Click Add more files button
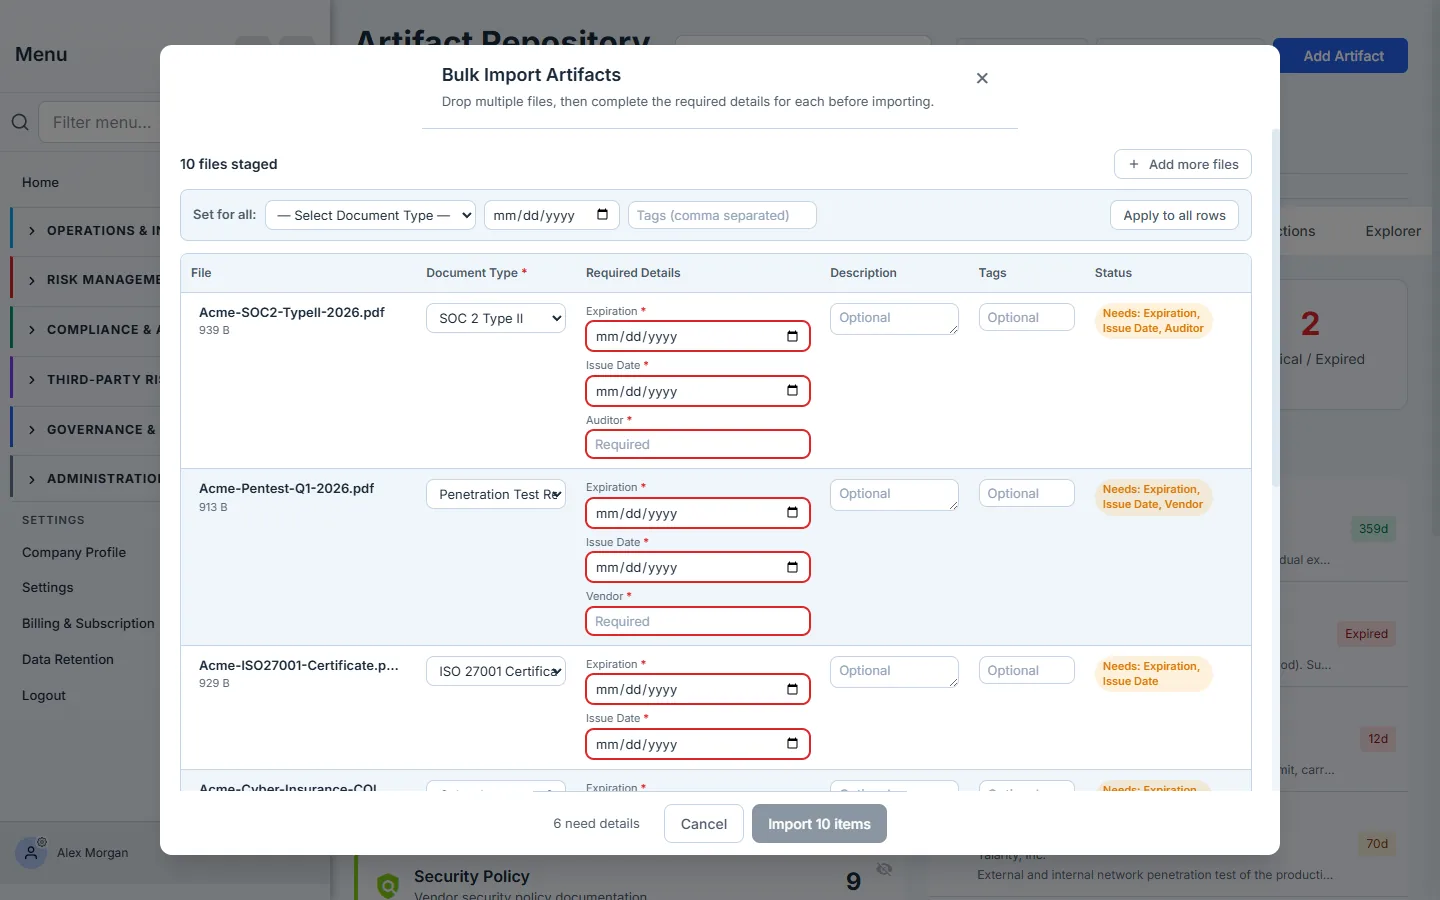1440x900 pixels. 1183,164
